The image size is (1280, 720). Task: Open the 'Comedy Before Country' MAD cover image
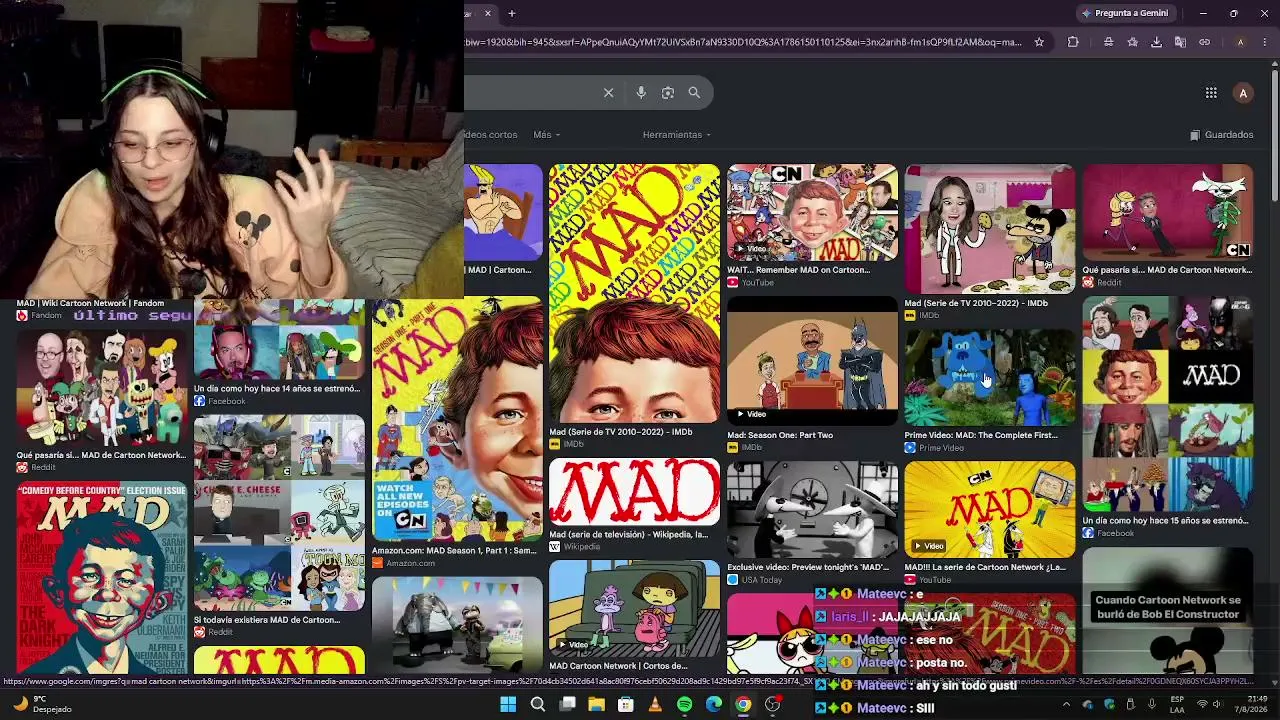point(101,577)
